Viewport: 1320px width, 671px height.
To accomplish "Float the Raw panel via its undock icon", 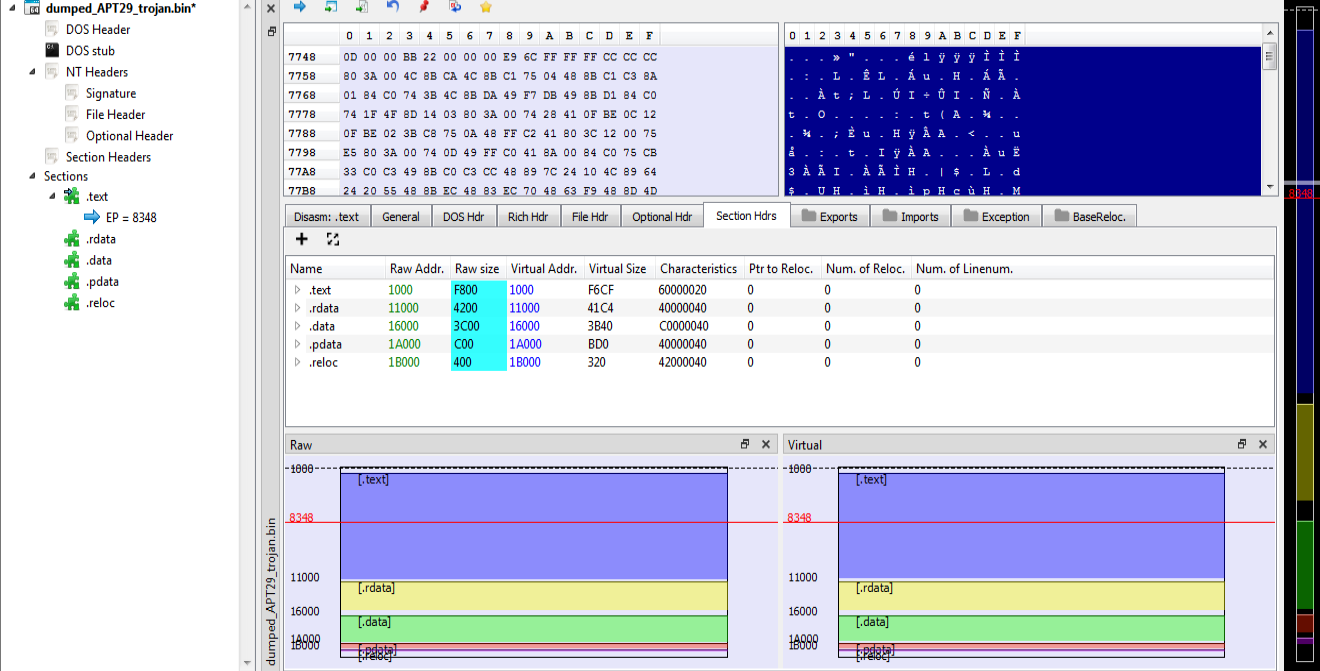I will (745, 444).
